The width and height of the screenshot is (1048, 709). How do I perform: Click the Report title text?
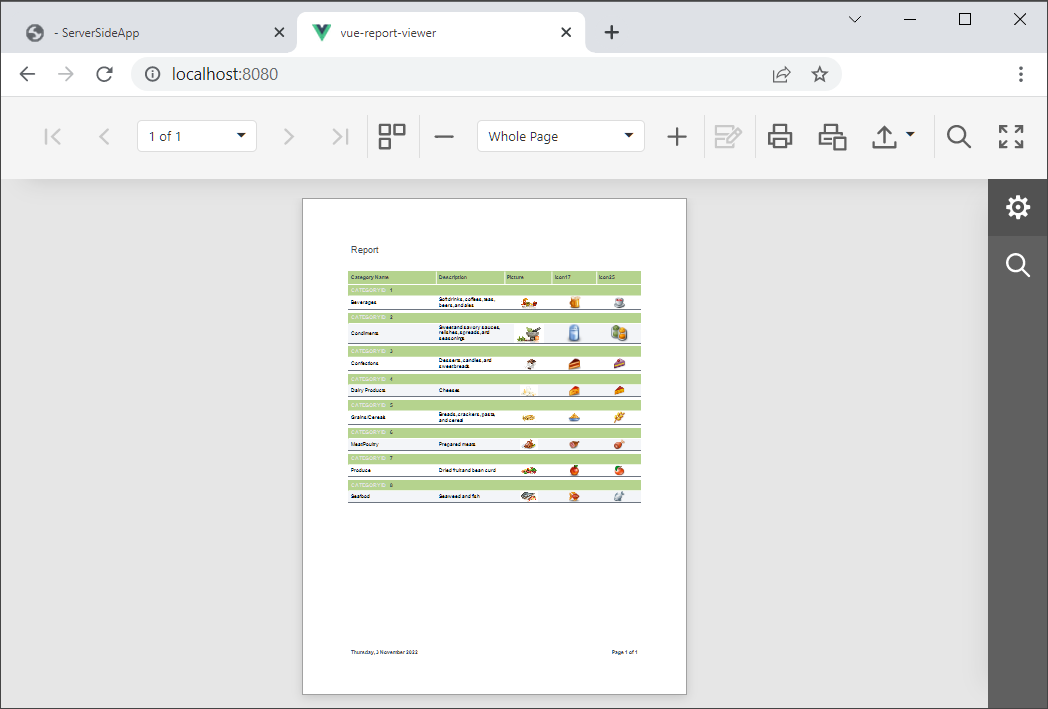click(x=364, y=250)
